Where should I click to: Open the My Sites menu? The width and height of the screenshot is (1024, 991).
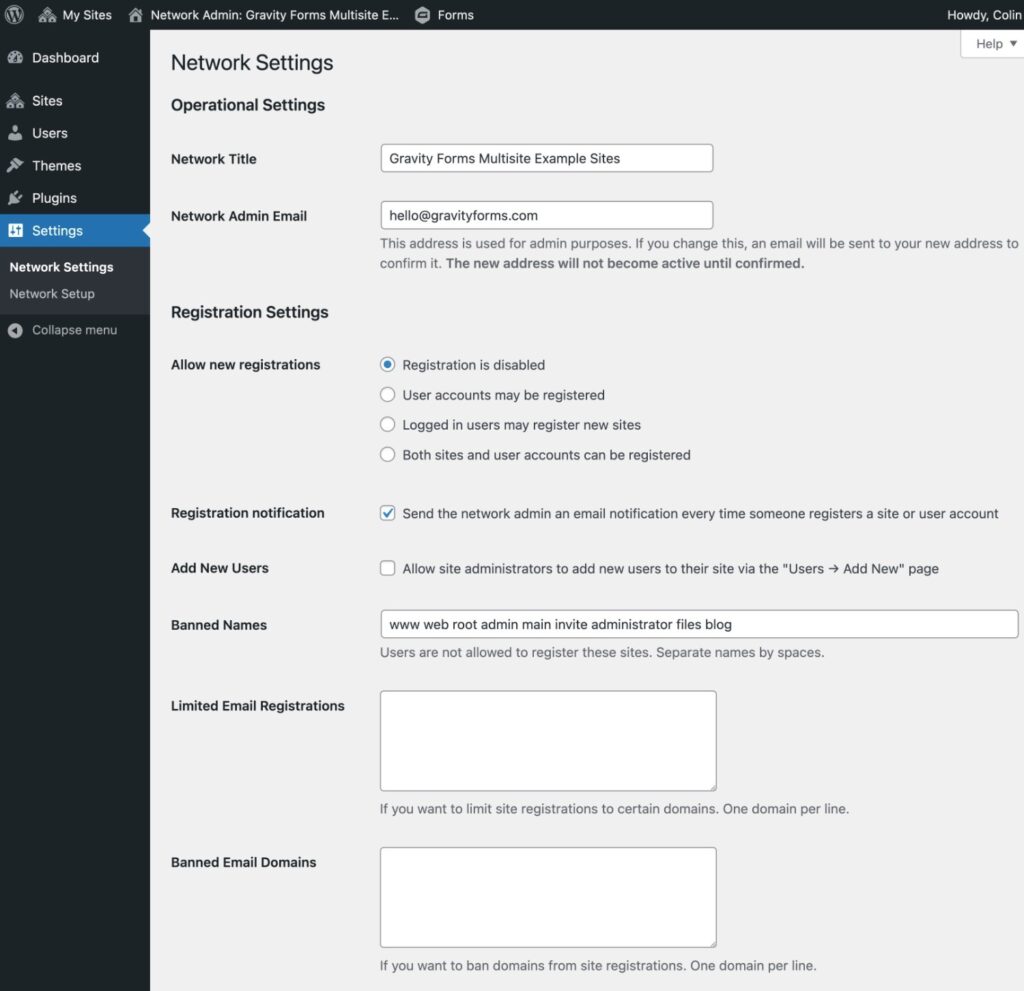point(75,14)
